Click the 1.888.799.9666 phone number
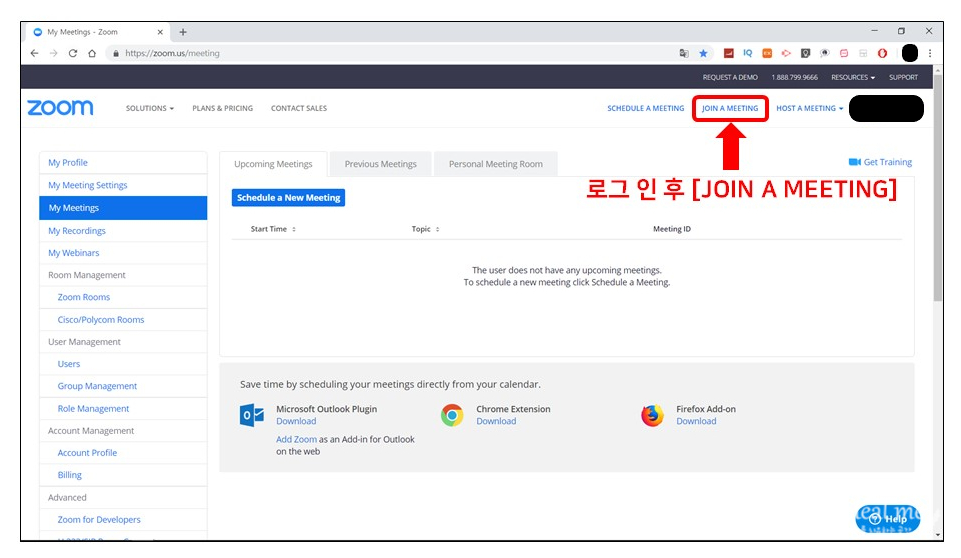Image resolution: width=961 pixels, height=558 pixels. click(x=794, y=77)
